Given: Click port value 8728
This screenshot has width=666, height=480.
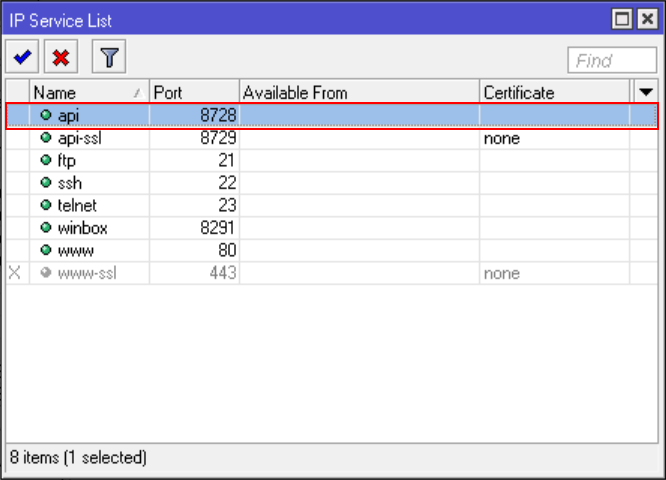Looking at the screenshot, I should (218, 115).
